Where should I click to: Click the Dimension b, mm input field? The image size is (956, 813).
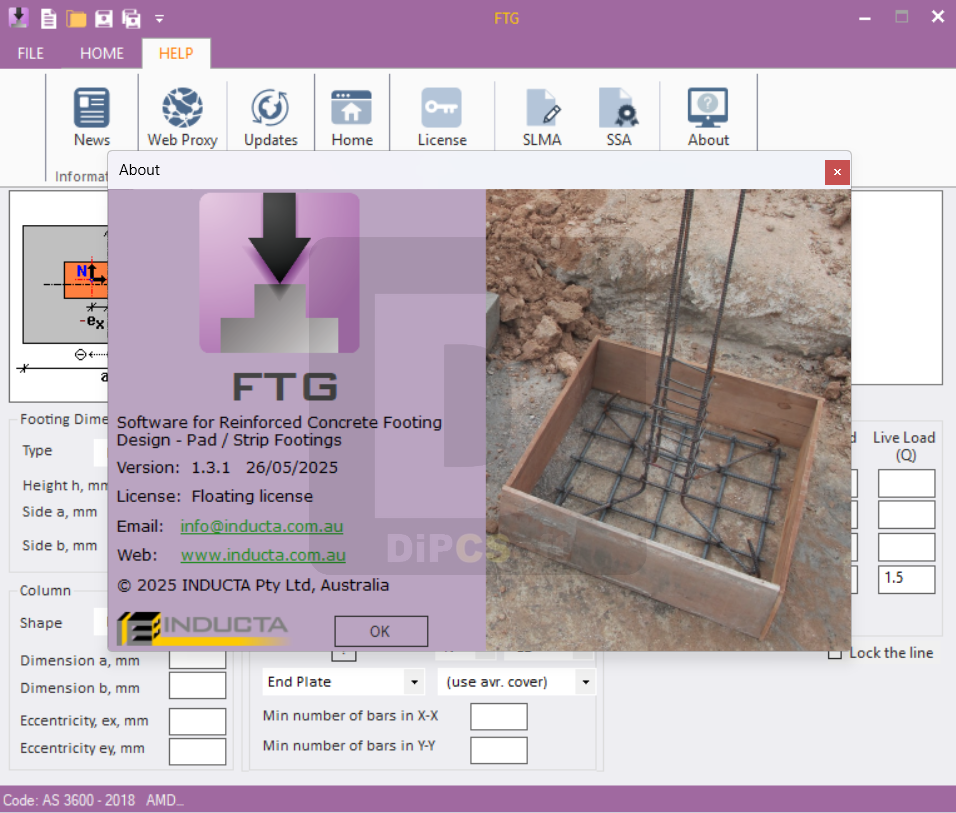[x=198, y=686]
